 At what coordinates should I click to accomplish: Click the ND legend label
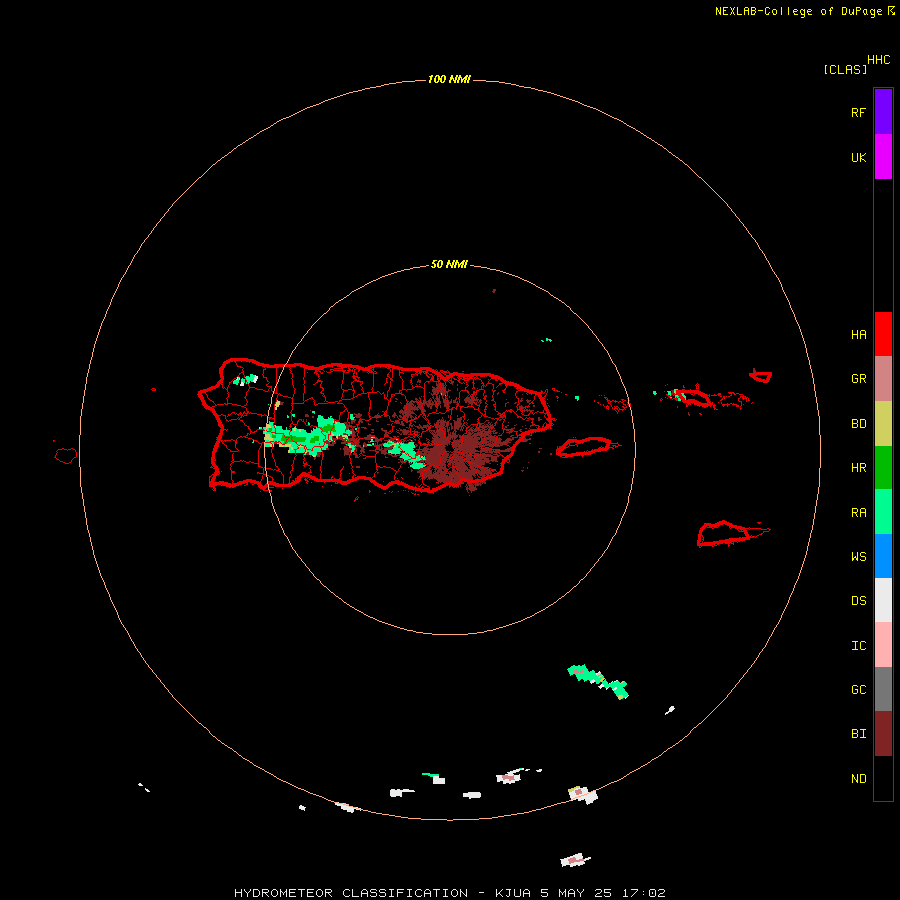point(858,779)
